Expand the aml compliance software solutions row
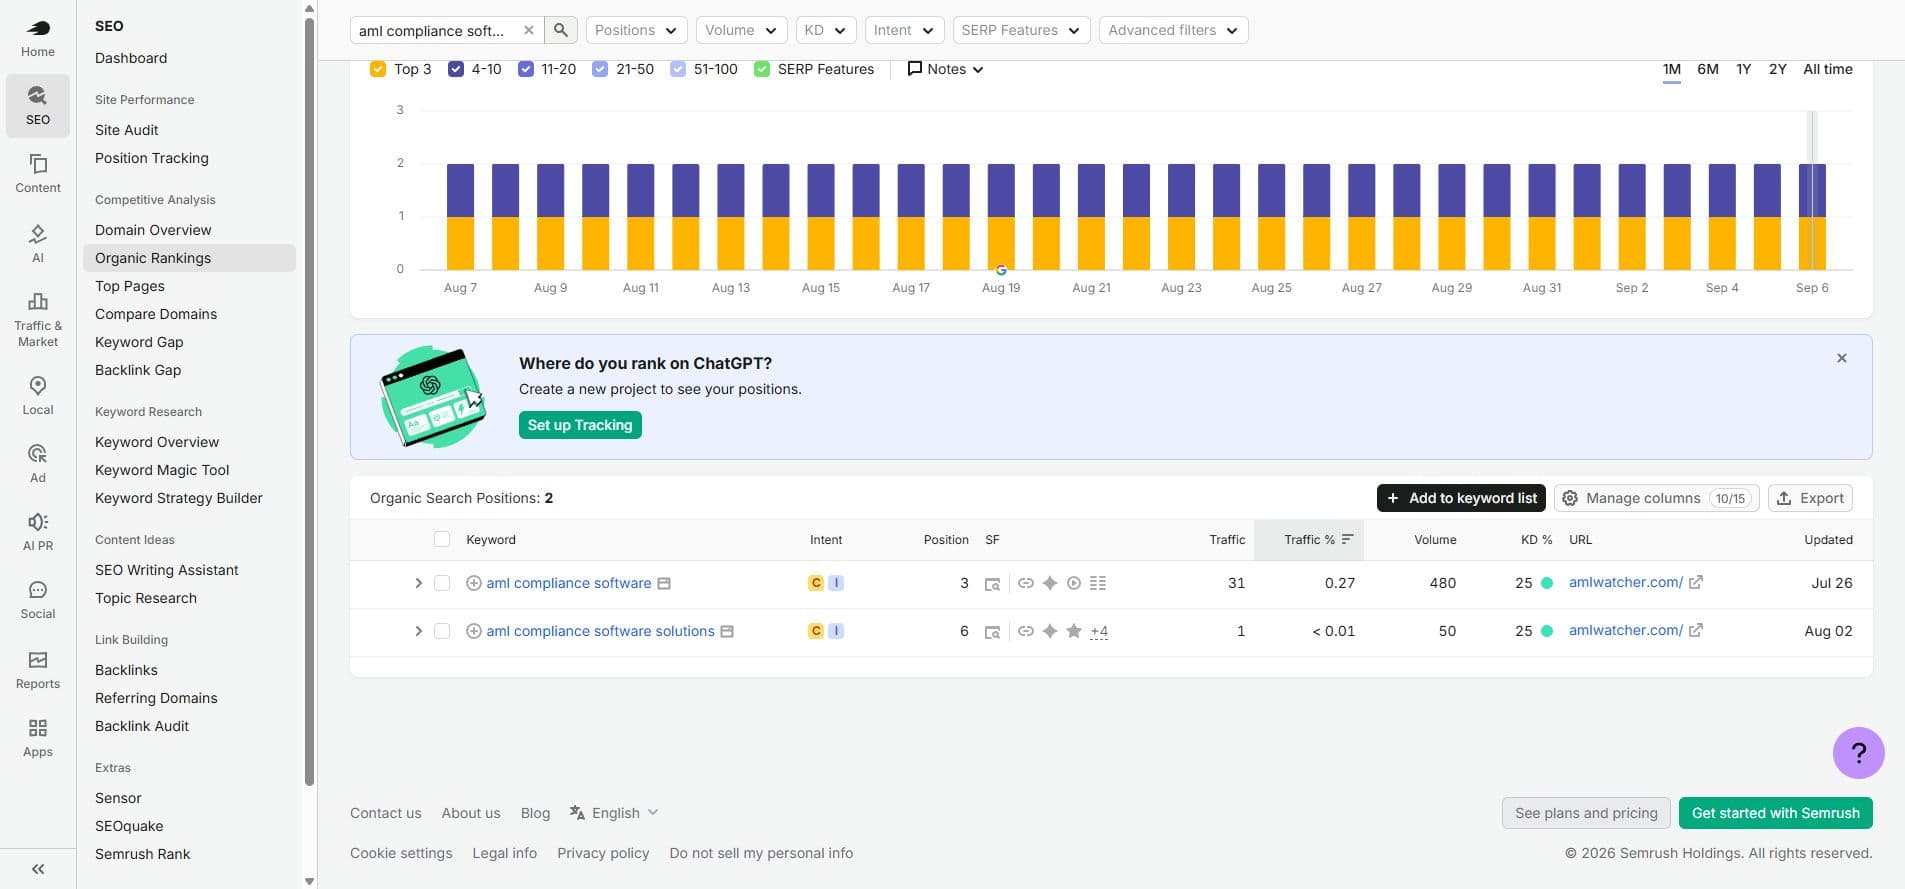 click(x=418, y=631)
